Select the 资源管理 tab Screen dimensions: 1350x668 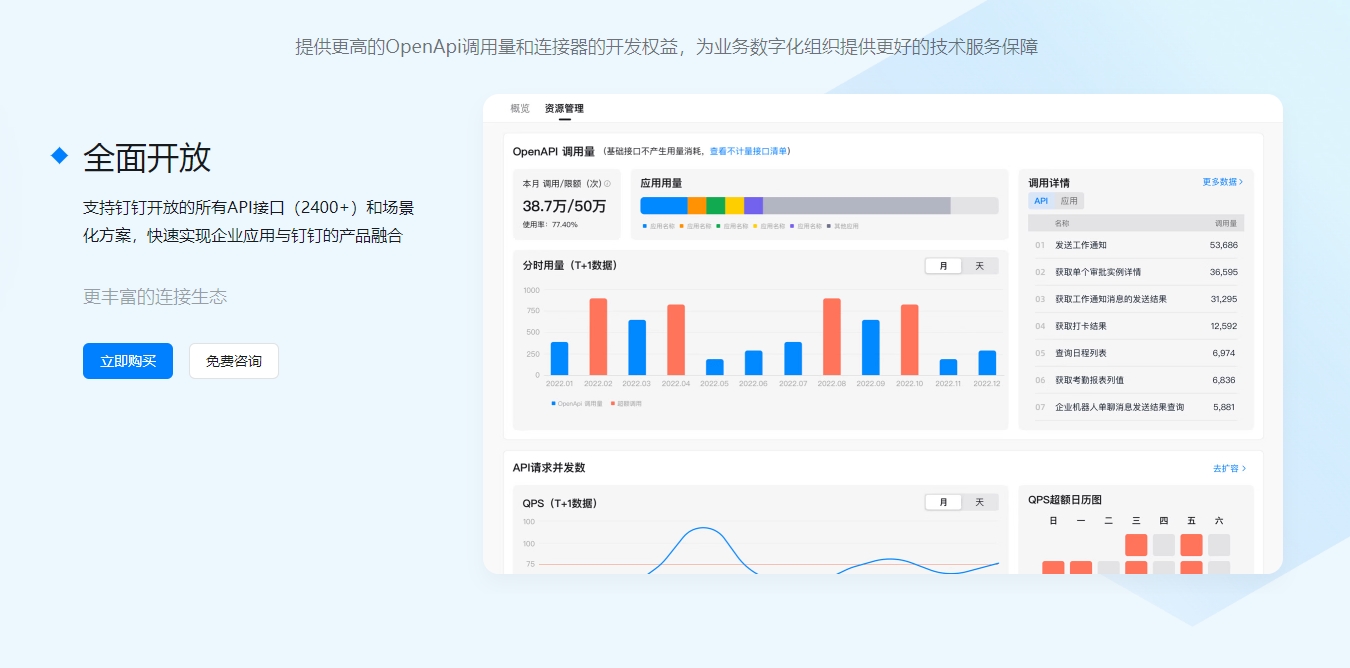point(564,108)
